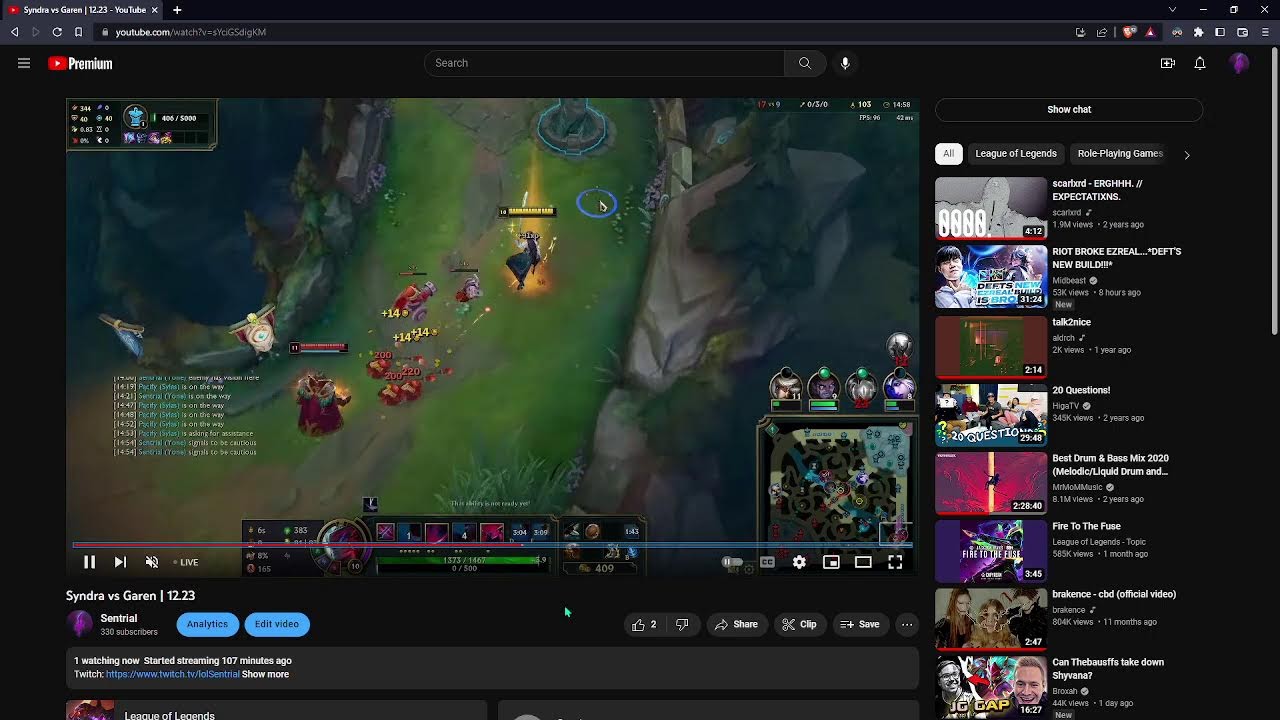Screen dimensions: 1280x720
Task: Open YouTube notifications bell
Action: [1200, 63]
